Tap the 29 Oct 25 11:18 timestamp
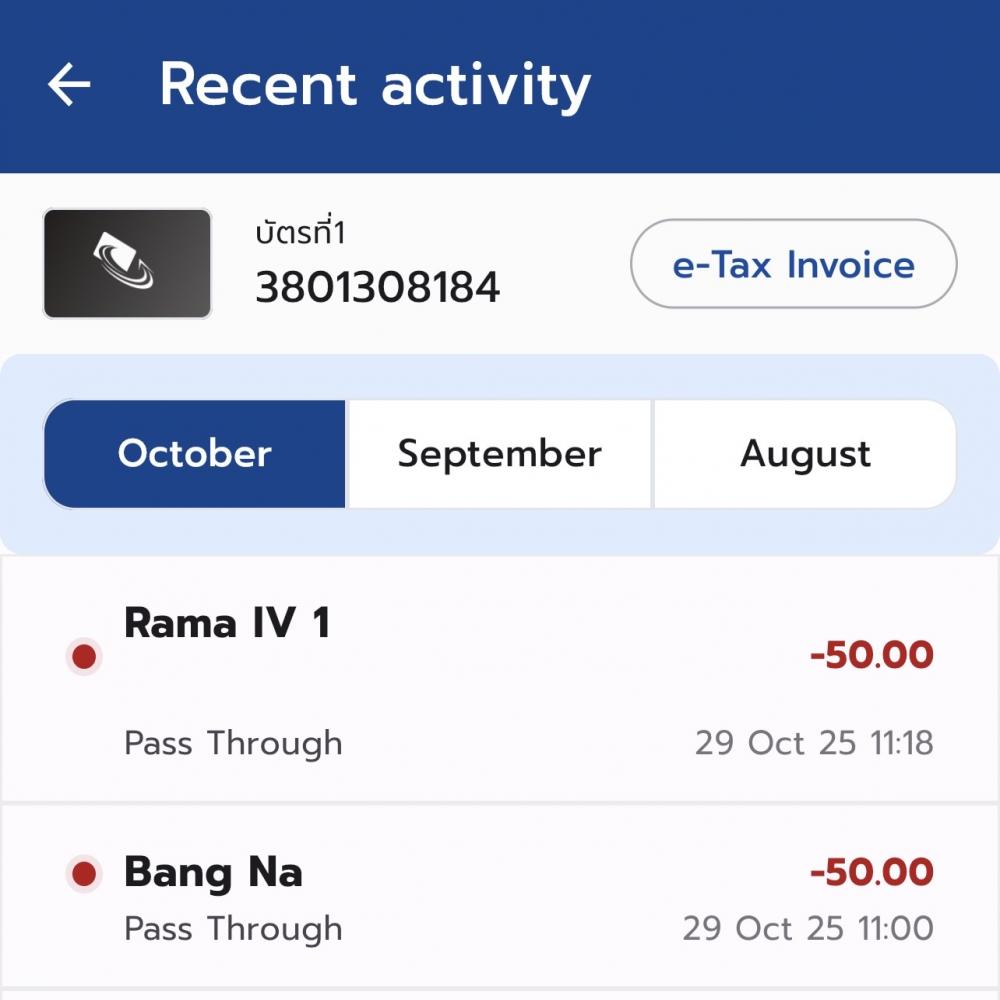 (x=814, y=743)
